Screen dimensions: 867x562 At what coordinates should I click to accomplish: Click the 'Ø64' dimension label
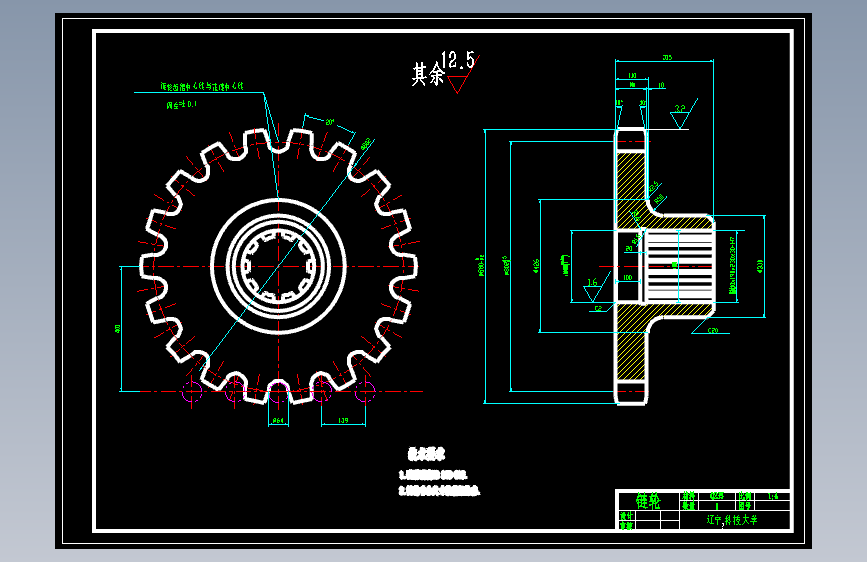pyautogui.click(x=278, y=421)
